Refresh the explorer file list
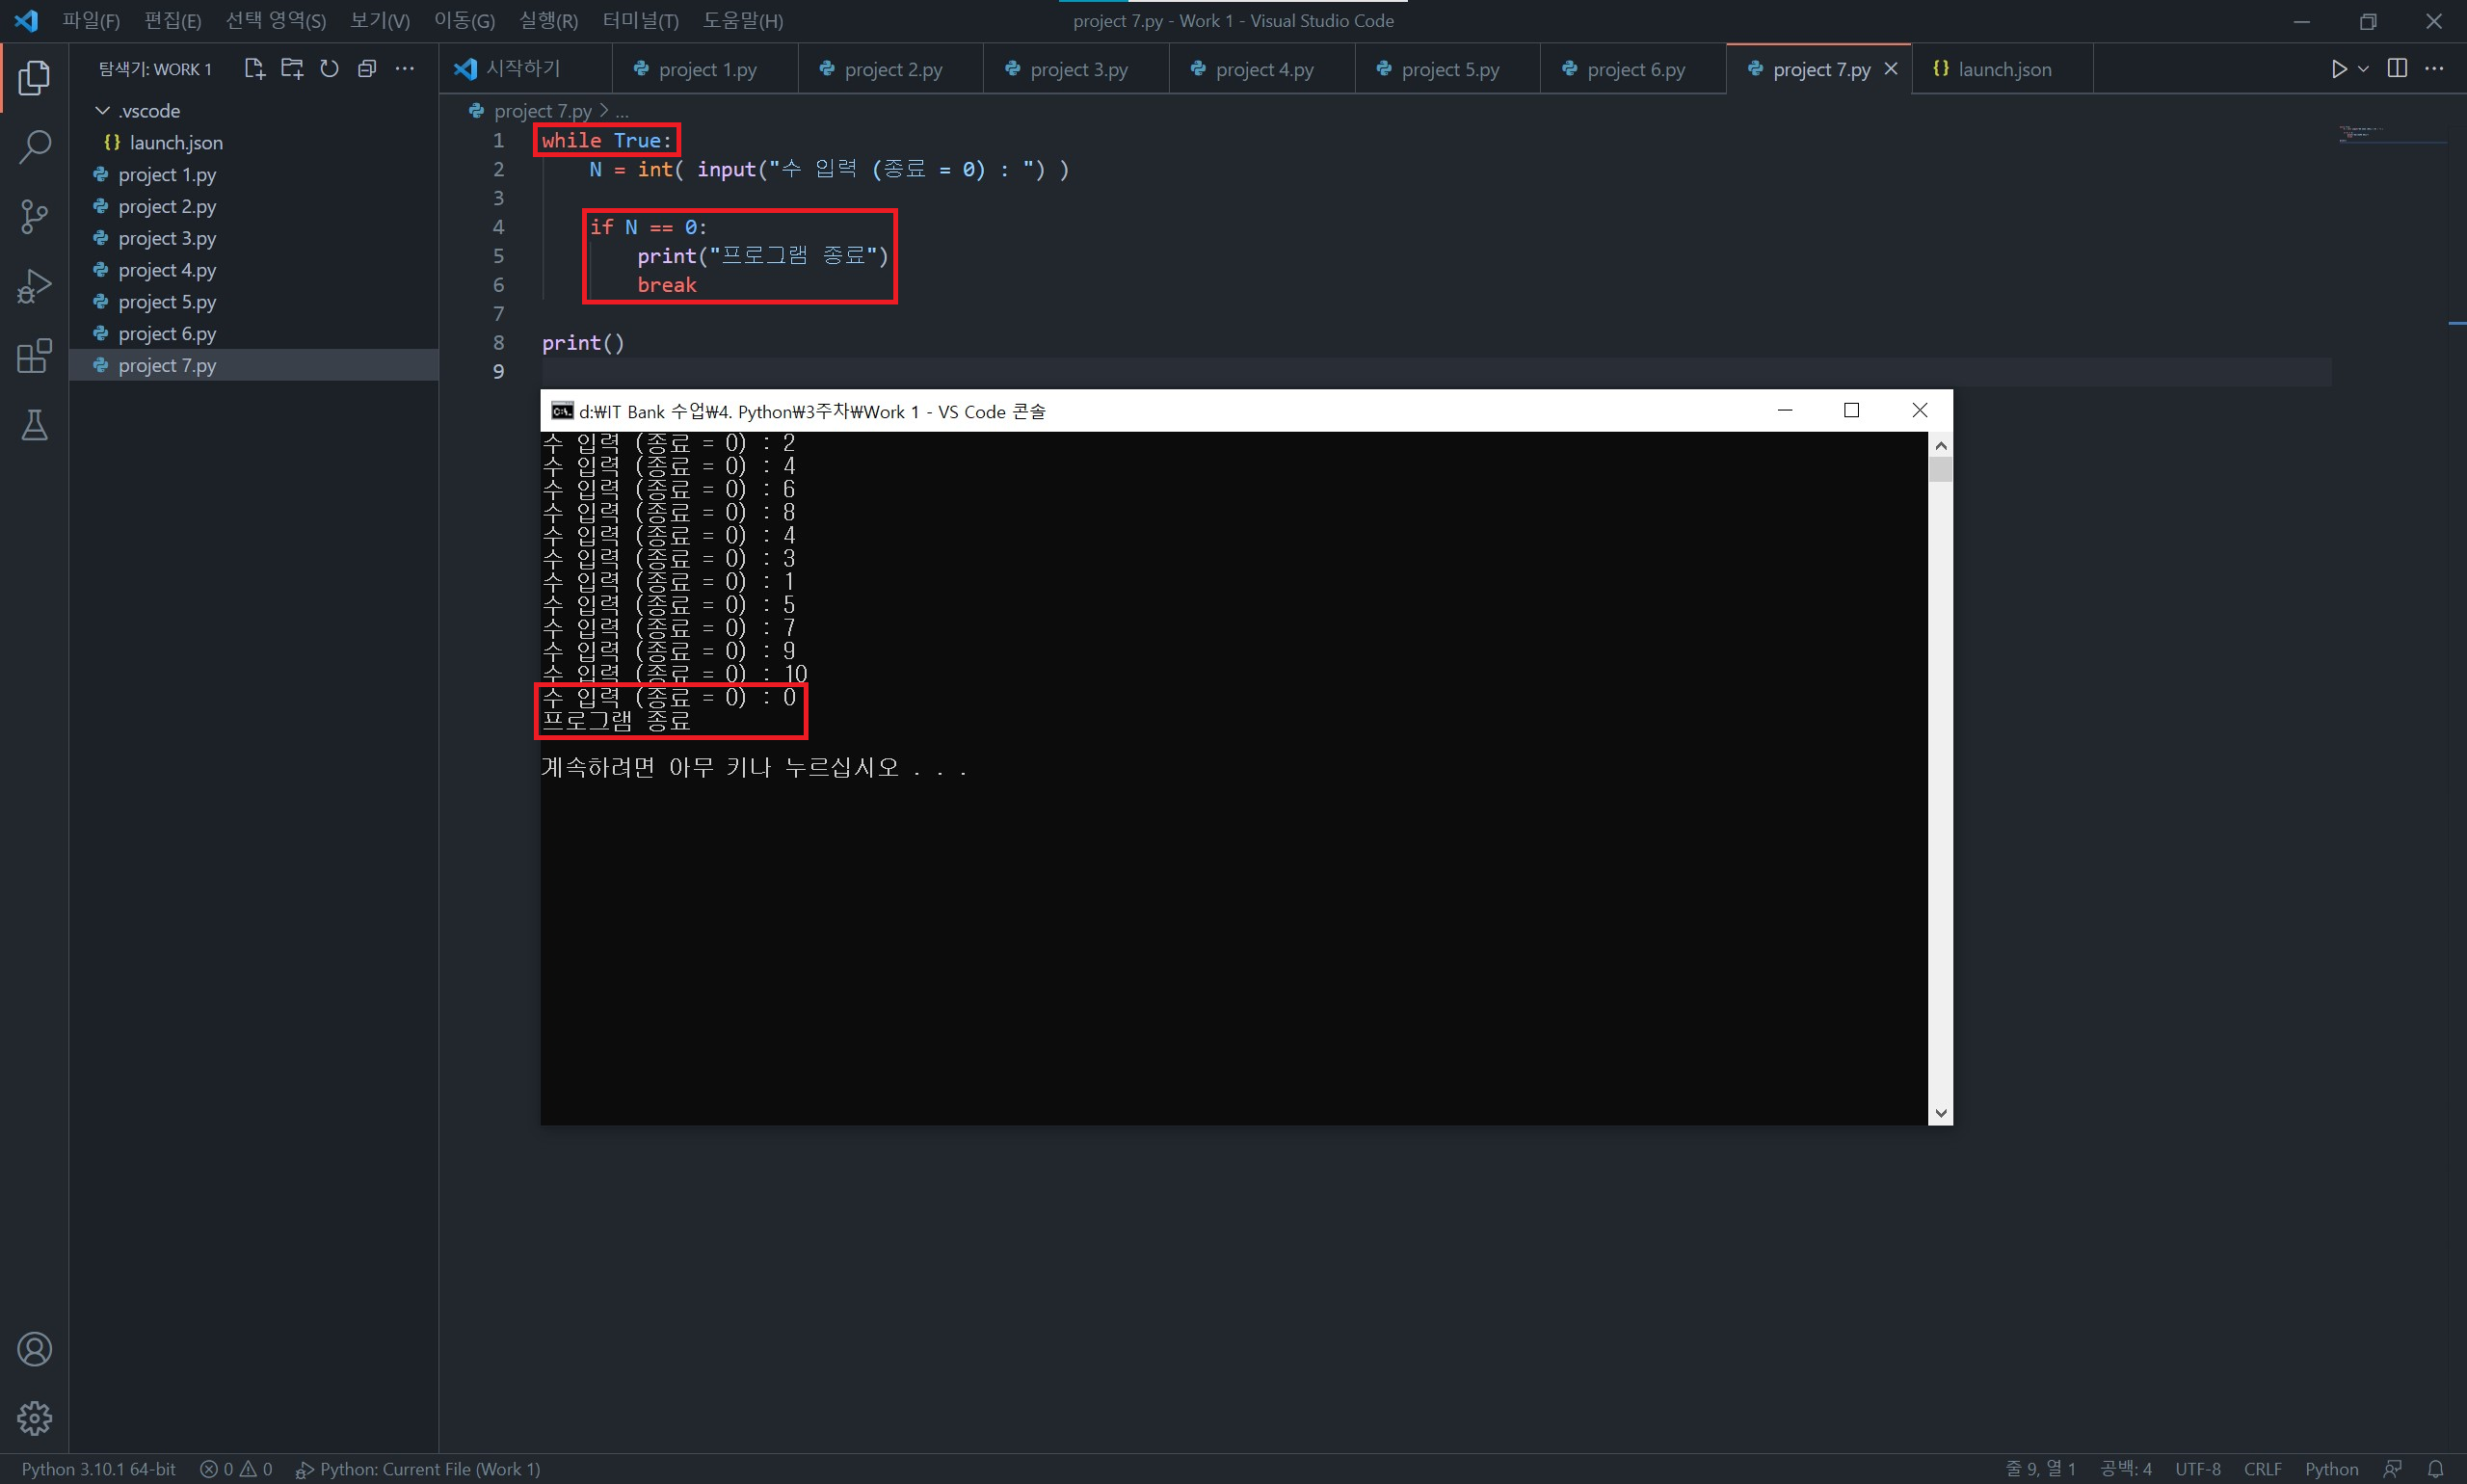This screenshot has width=2467, height=1484. click(329, 69)
